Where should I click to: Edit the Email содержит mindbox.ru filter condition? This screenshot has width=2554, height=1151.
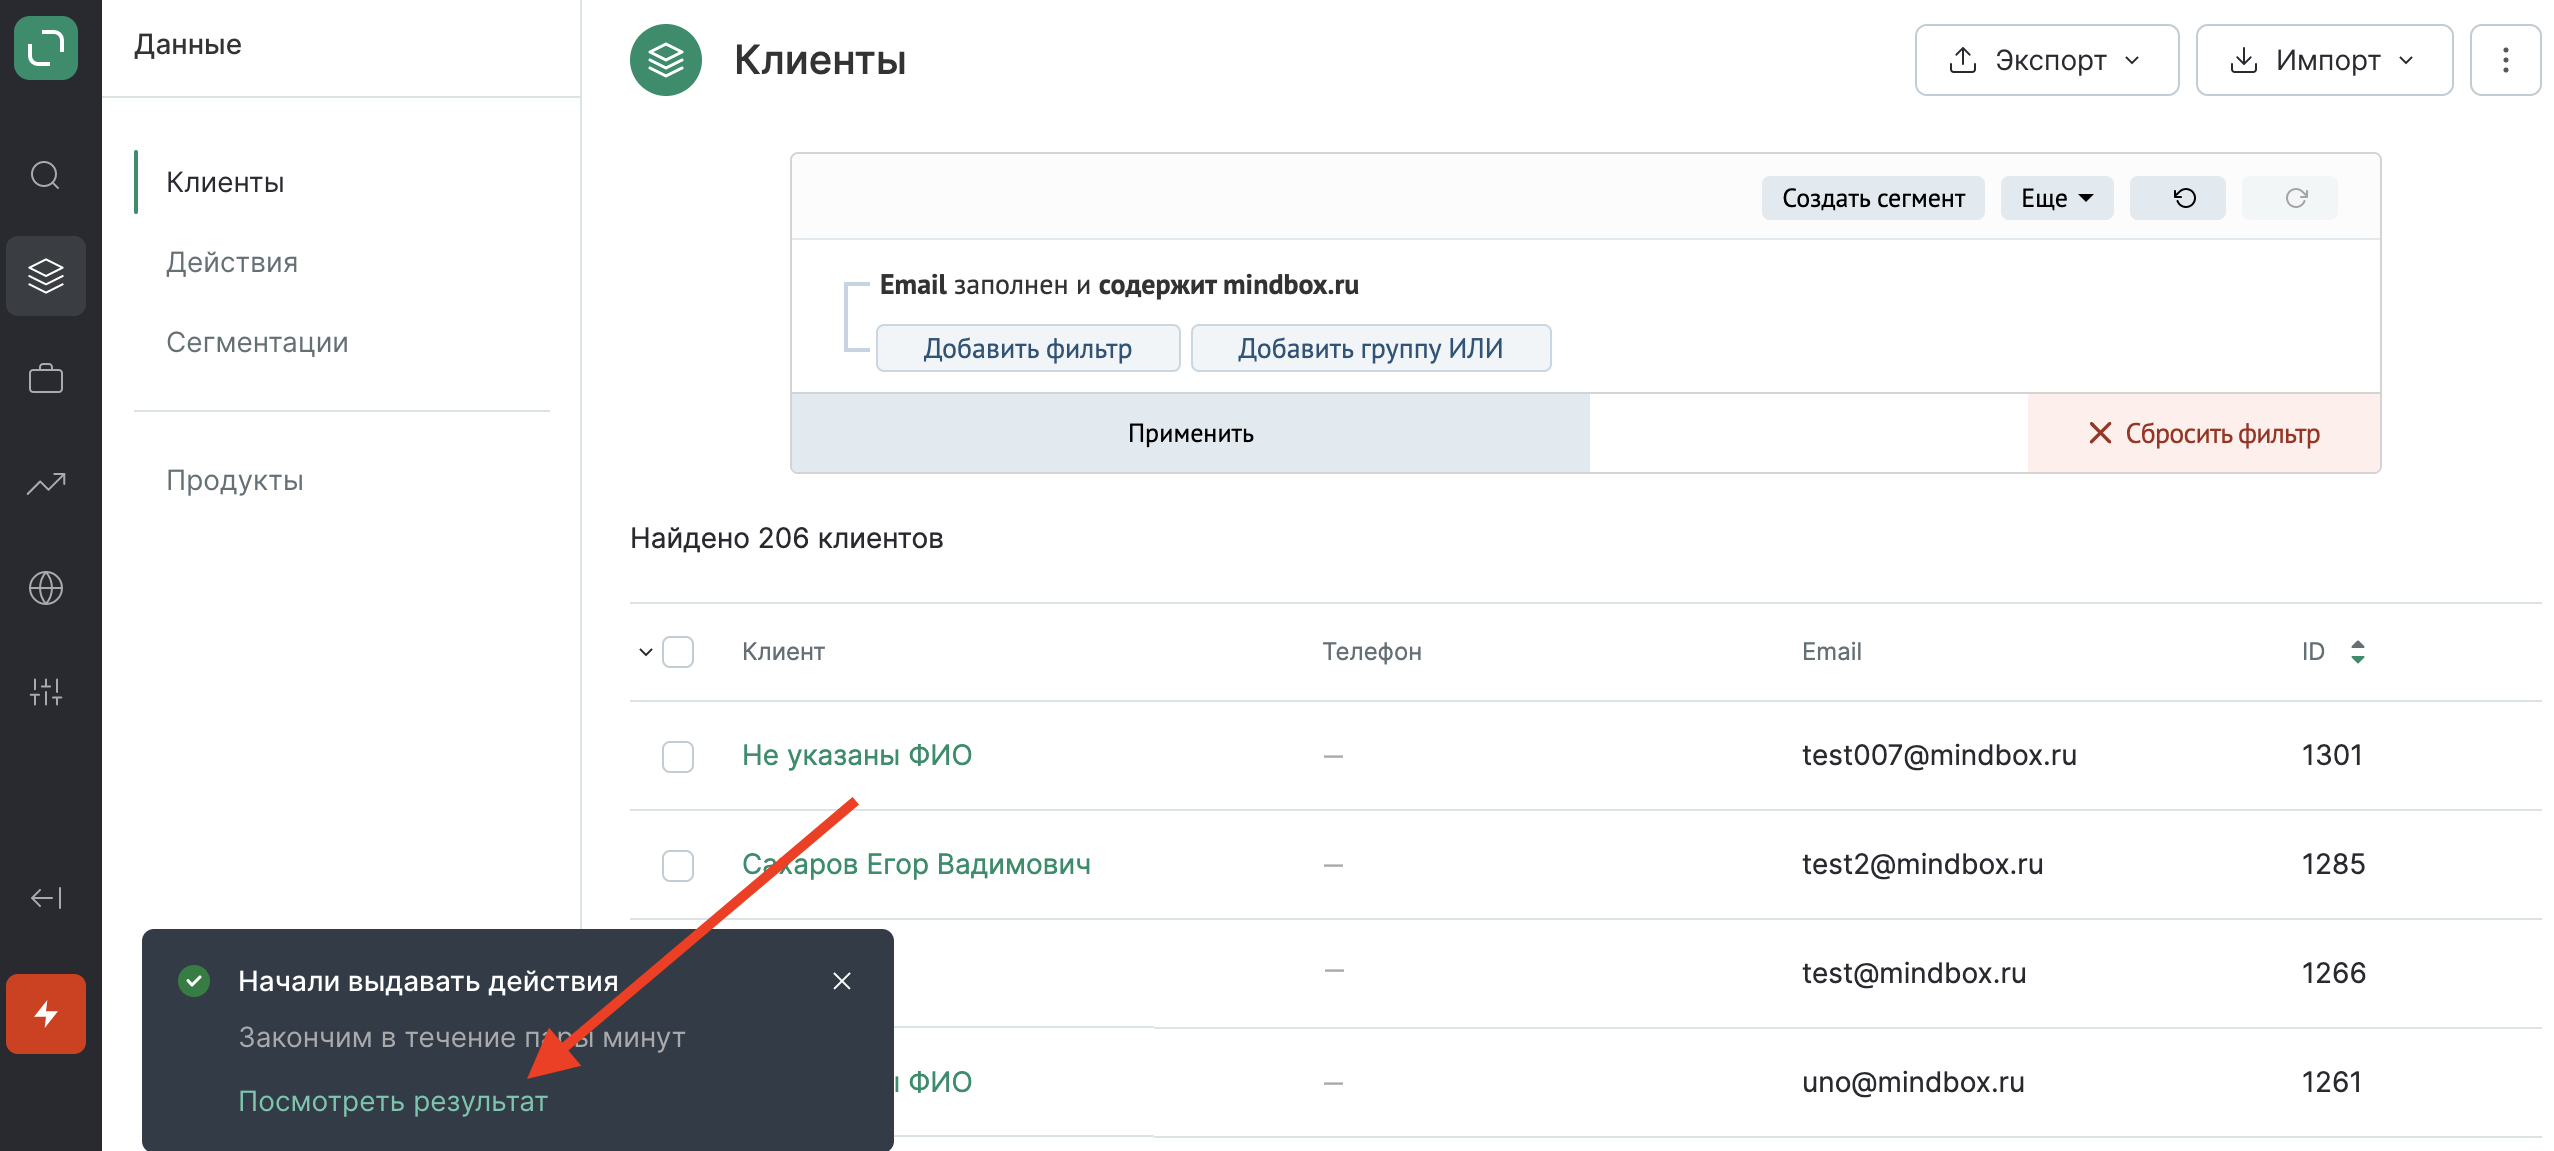[x=1119, y=285]
